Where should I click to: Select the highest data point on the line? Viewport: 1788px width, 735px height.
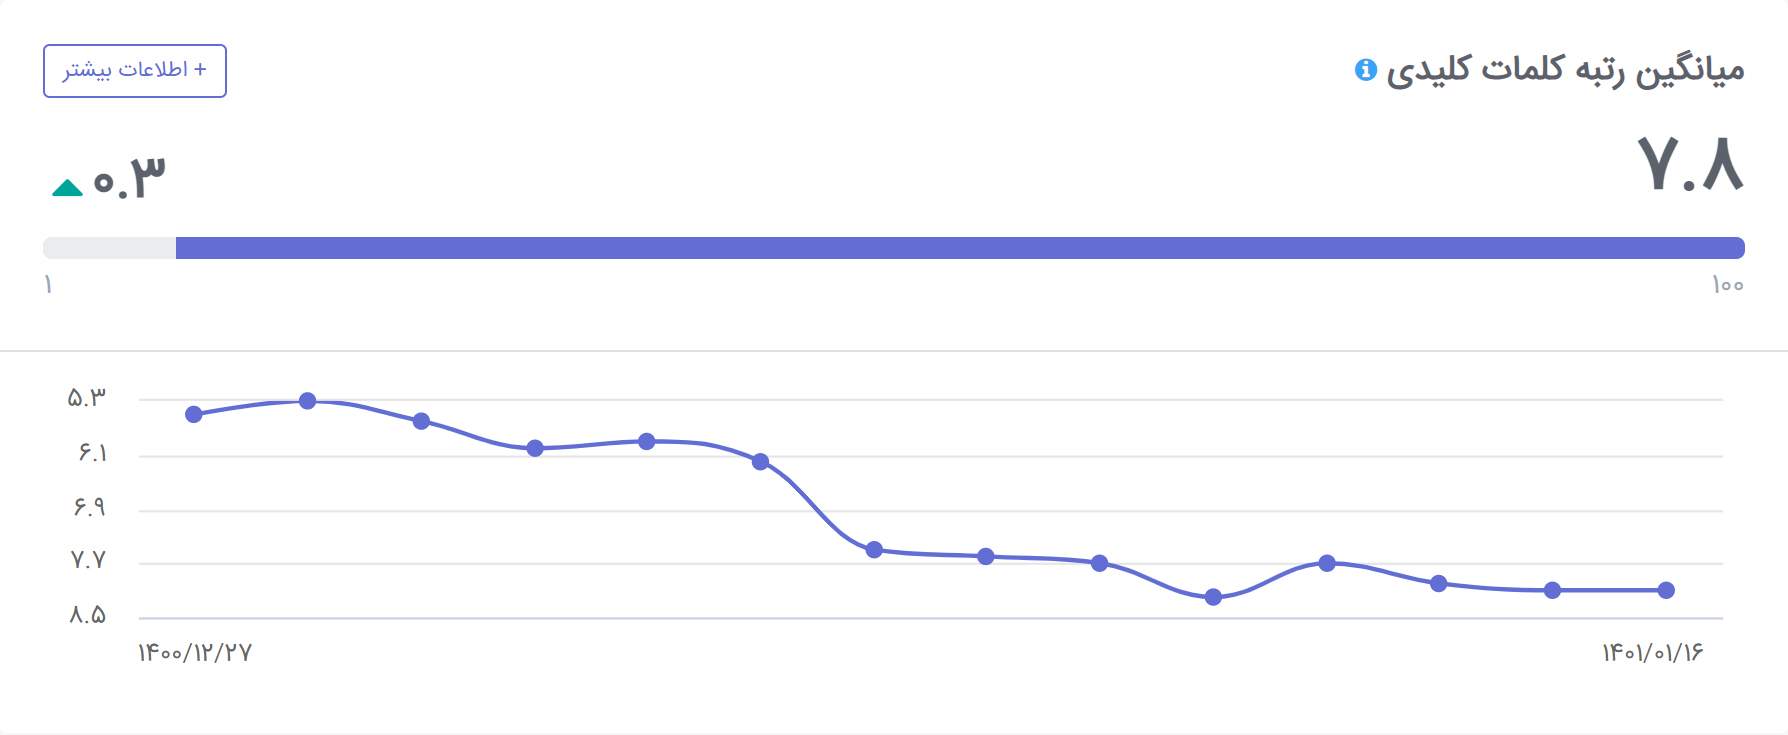[308, 401]
